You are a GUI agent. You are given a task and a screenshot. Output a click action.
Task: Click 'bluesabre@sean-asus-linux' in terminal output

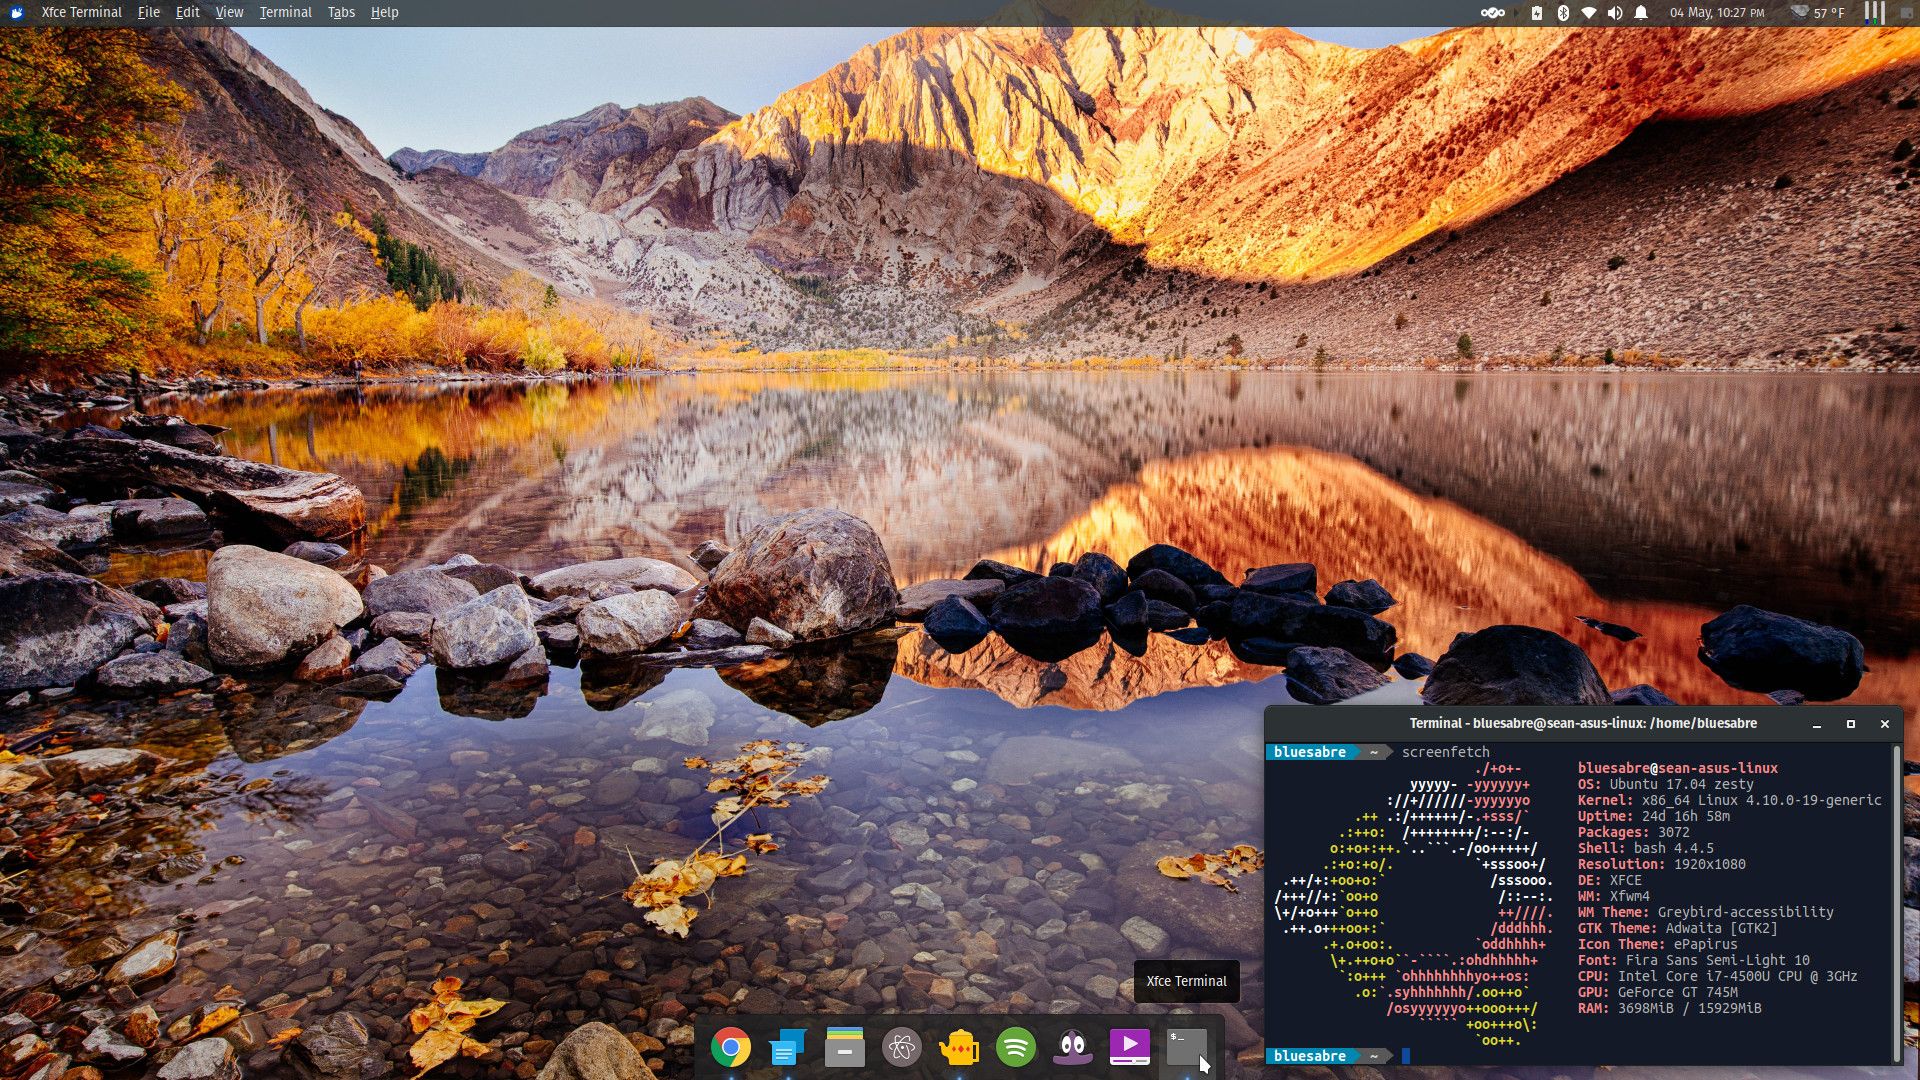pyautogui.click(x=1677, y=768)
